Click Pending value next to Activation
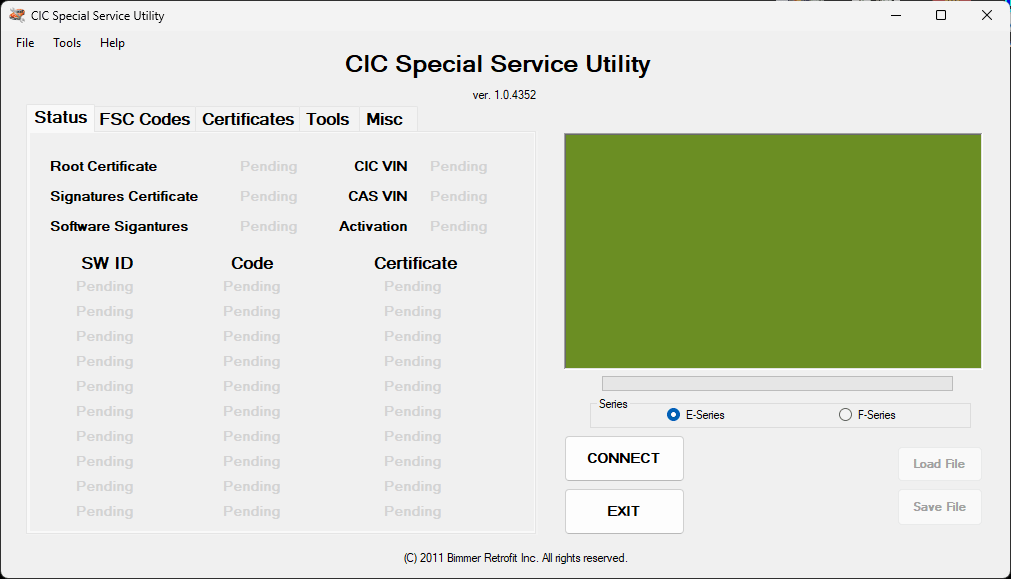The image size is (1011, 579). [x=458, y=226]
